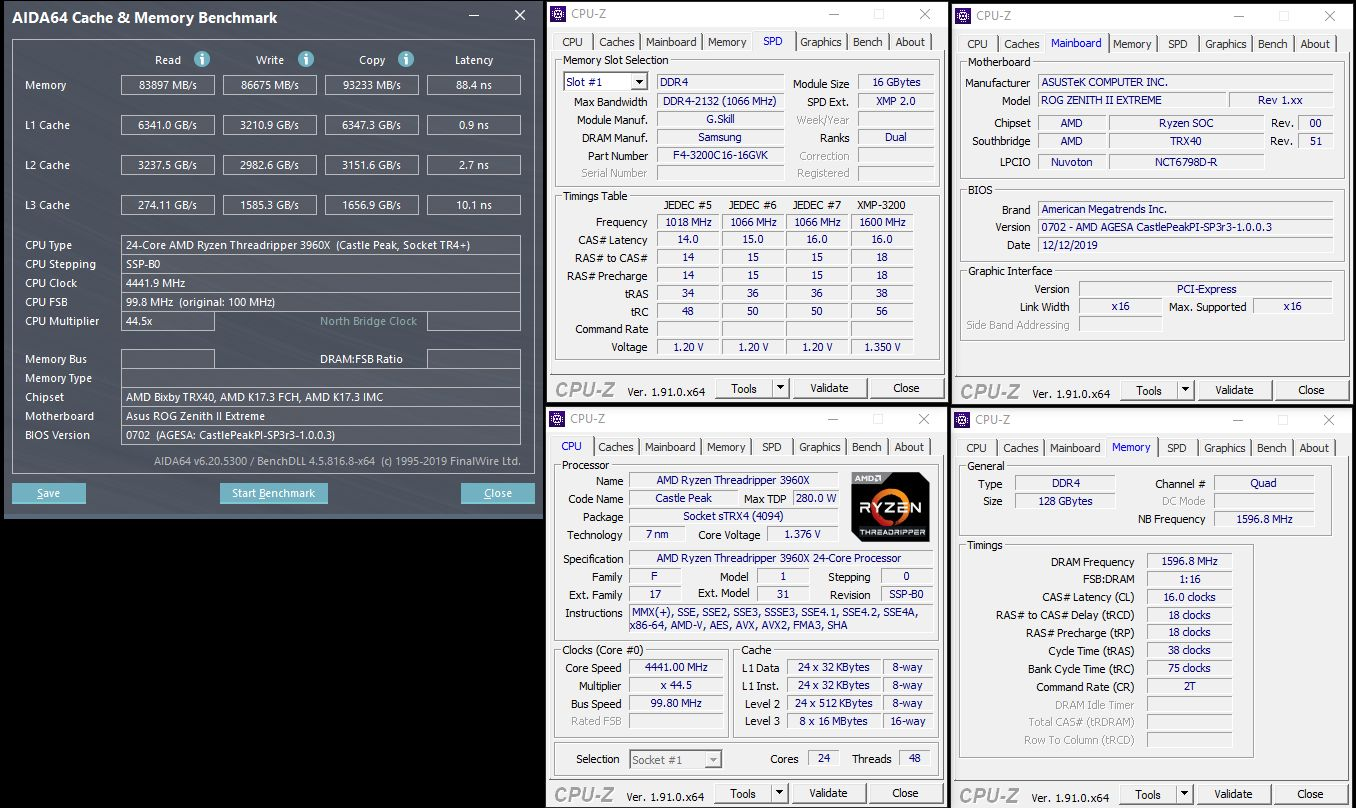
Task: Click the CPU-Z title icon in the SPD window
Action: (x=558, y=14)
